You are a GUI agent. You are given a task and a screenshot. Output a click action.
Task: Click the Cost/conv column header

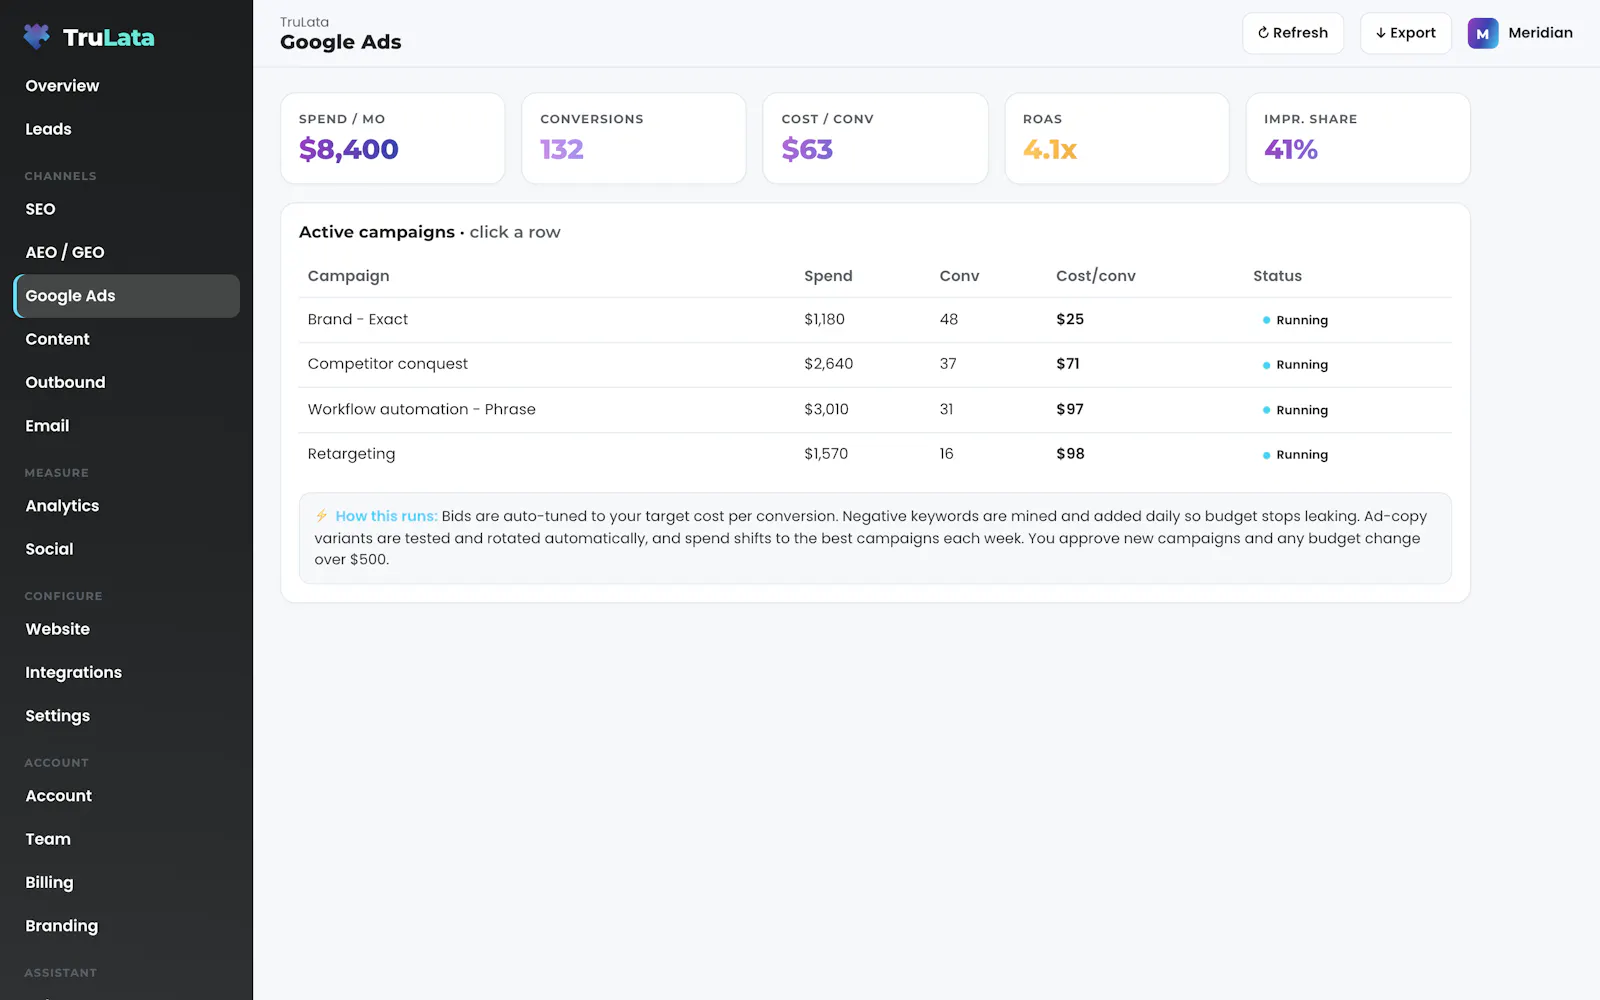tap(1095, 276)
